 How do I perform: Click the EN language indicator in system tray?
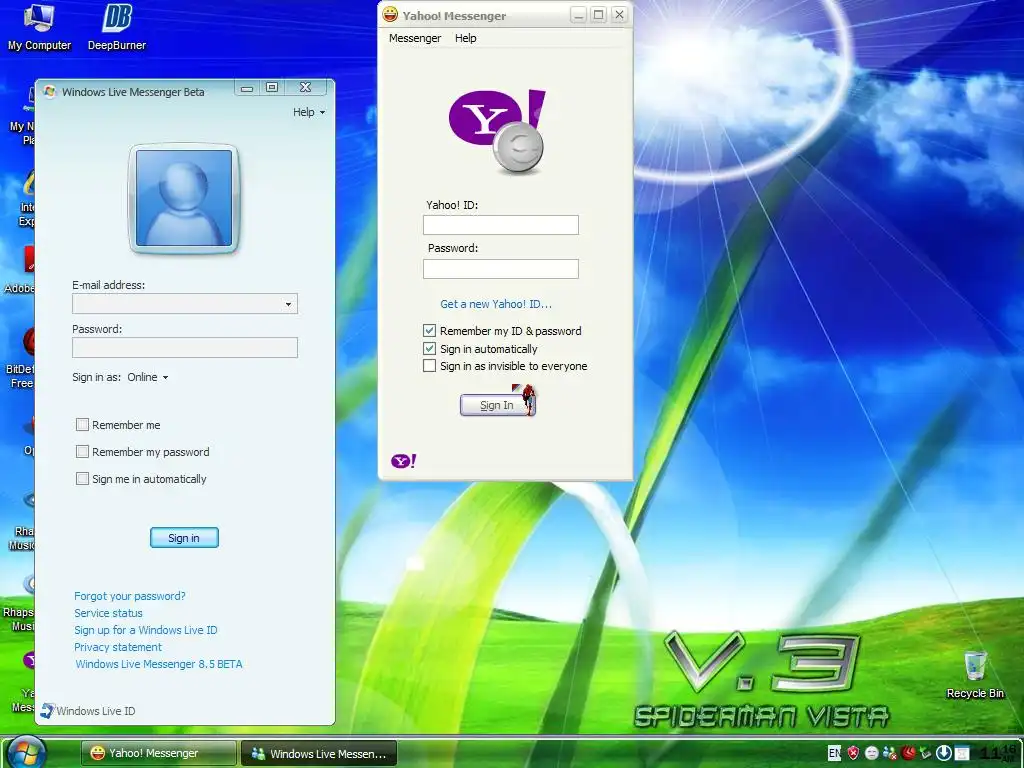click(834, 753)
